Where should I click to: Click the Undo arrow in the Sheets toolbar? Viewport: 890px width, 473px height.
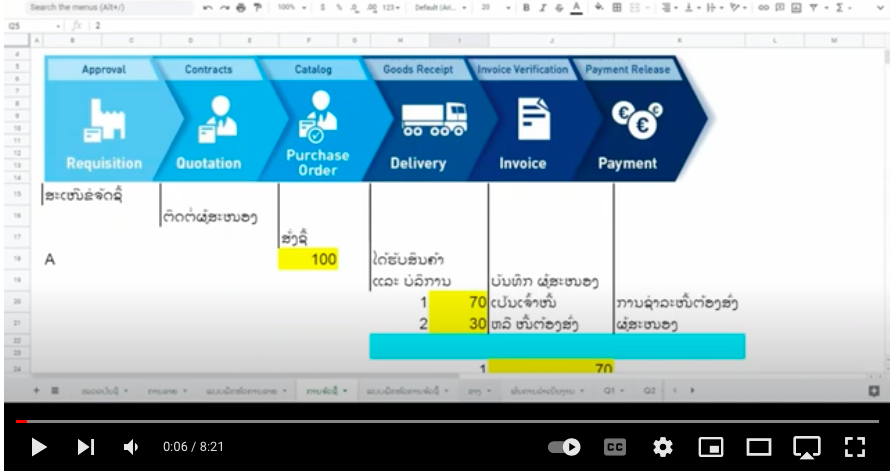point(208,7)
